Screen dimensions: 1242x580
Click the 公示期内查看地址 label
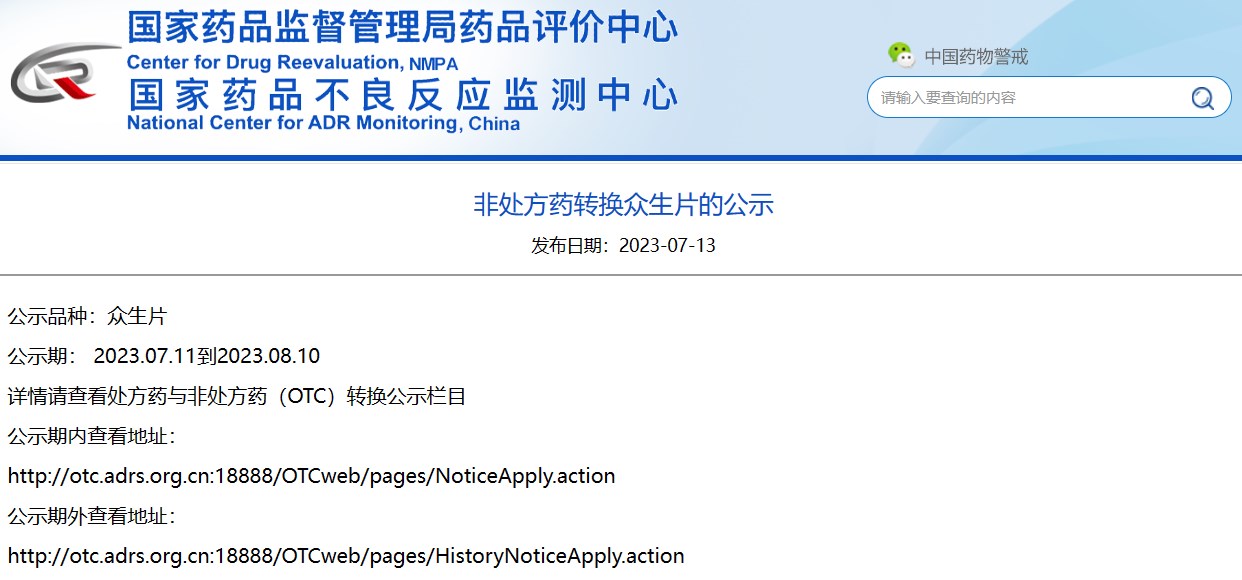point(92,437)
